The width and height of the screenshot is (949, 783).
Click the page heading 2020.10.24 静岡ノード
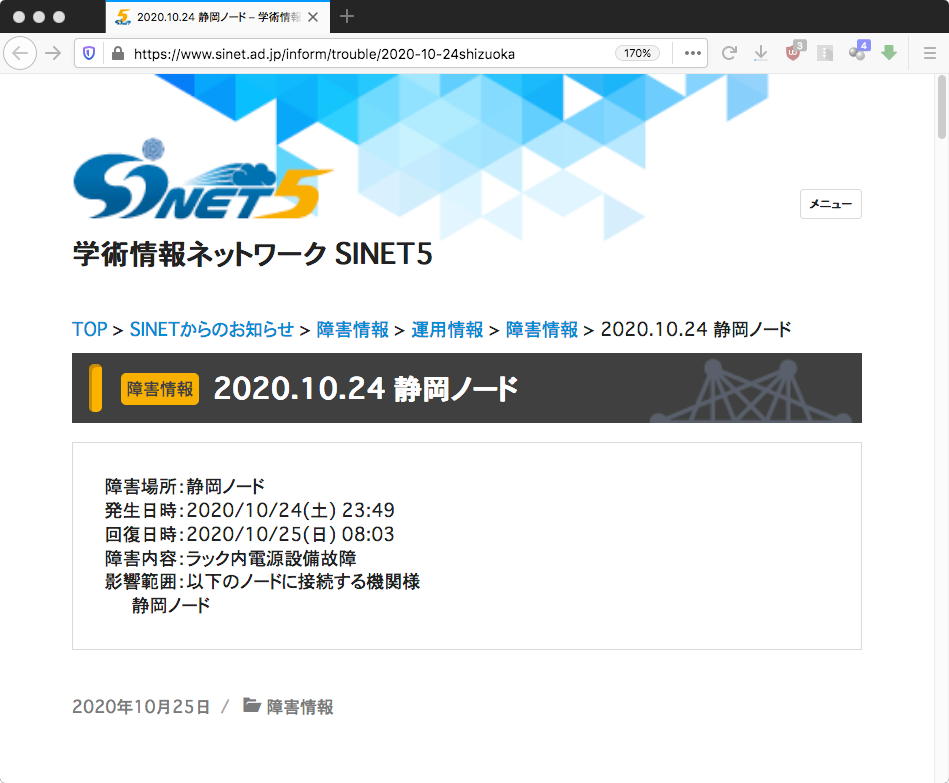click(366, 388)
